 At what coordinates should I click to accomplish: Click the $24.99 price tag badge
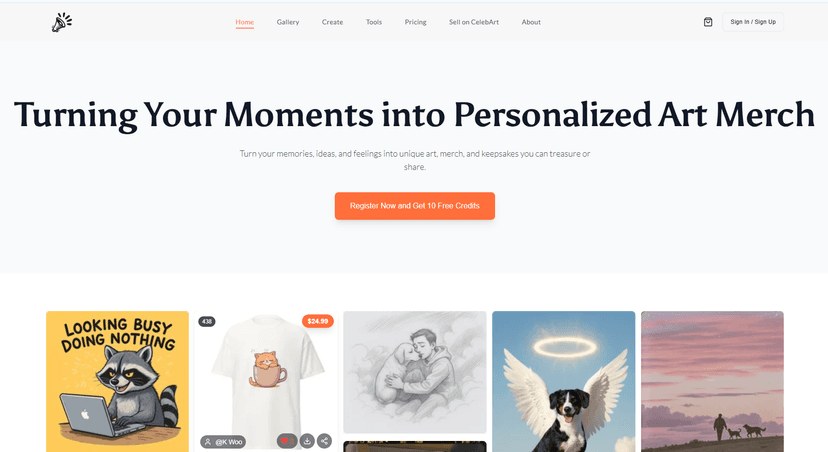[x=317, y=321]
